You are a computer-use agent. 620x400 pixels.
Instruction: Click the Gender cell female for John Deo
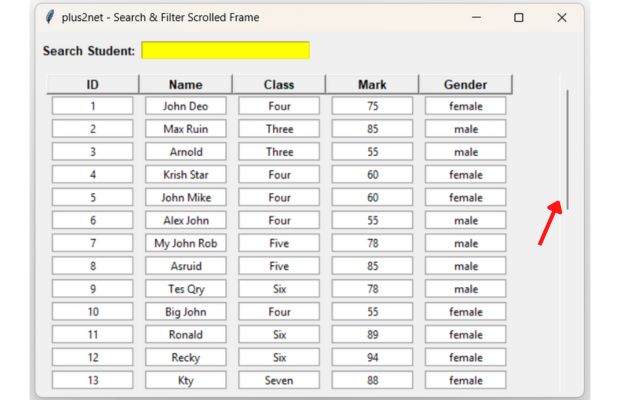pyautogui.click(x=466, y=106)
